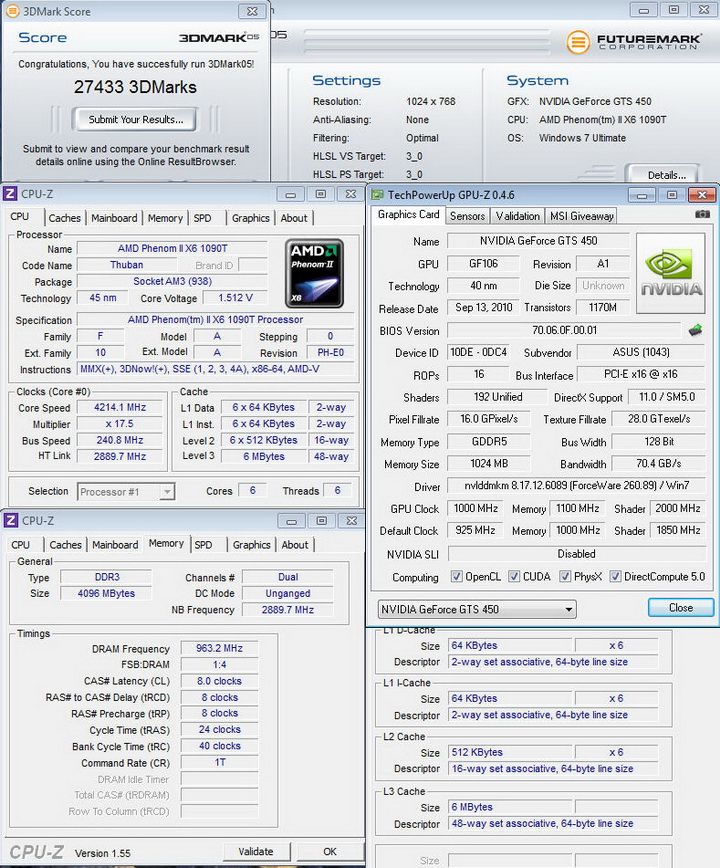Toggle the DirectCompute 5.0 checkbox
This screenshot has height=868, width=720.
coord(615,577)
